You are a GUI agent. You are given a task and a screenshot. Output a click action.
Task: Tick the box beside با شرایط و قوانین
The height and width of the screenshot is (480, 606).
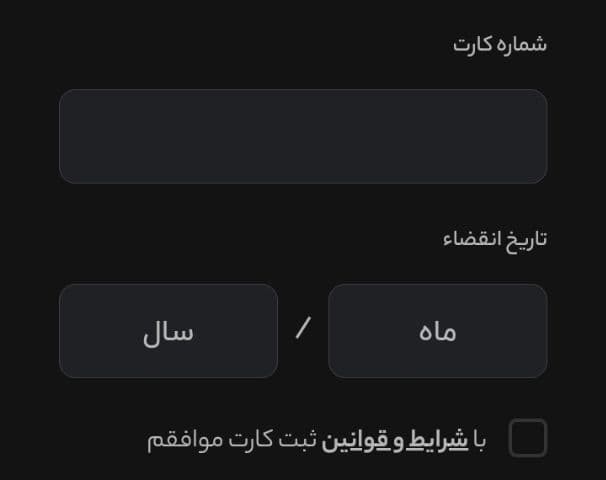(x=528, y=438)
